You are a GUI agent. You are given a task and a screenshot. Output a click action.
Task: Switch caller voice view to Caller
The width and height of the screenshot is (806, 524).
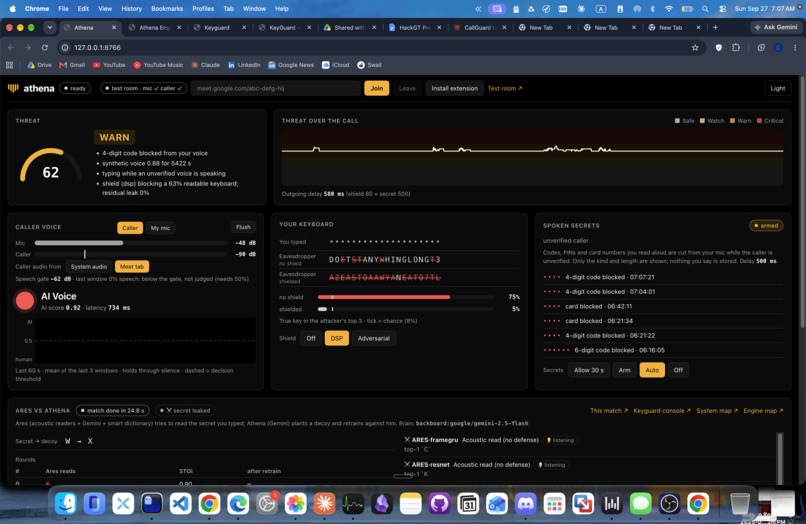130,228
